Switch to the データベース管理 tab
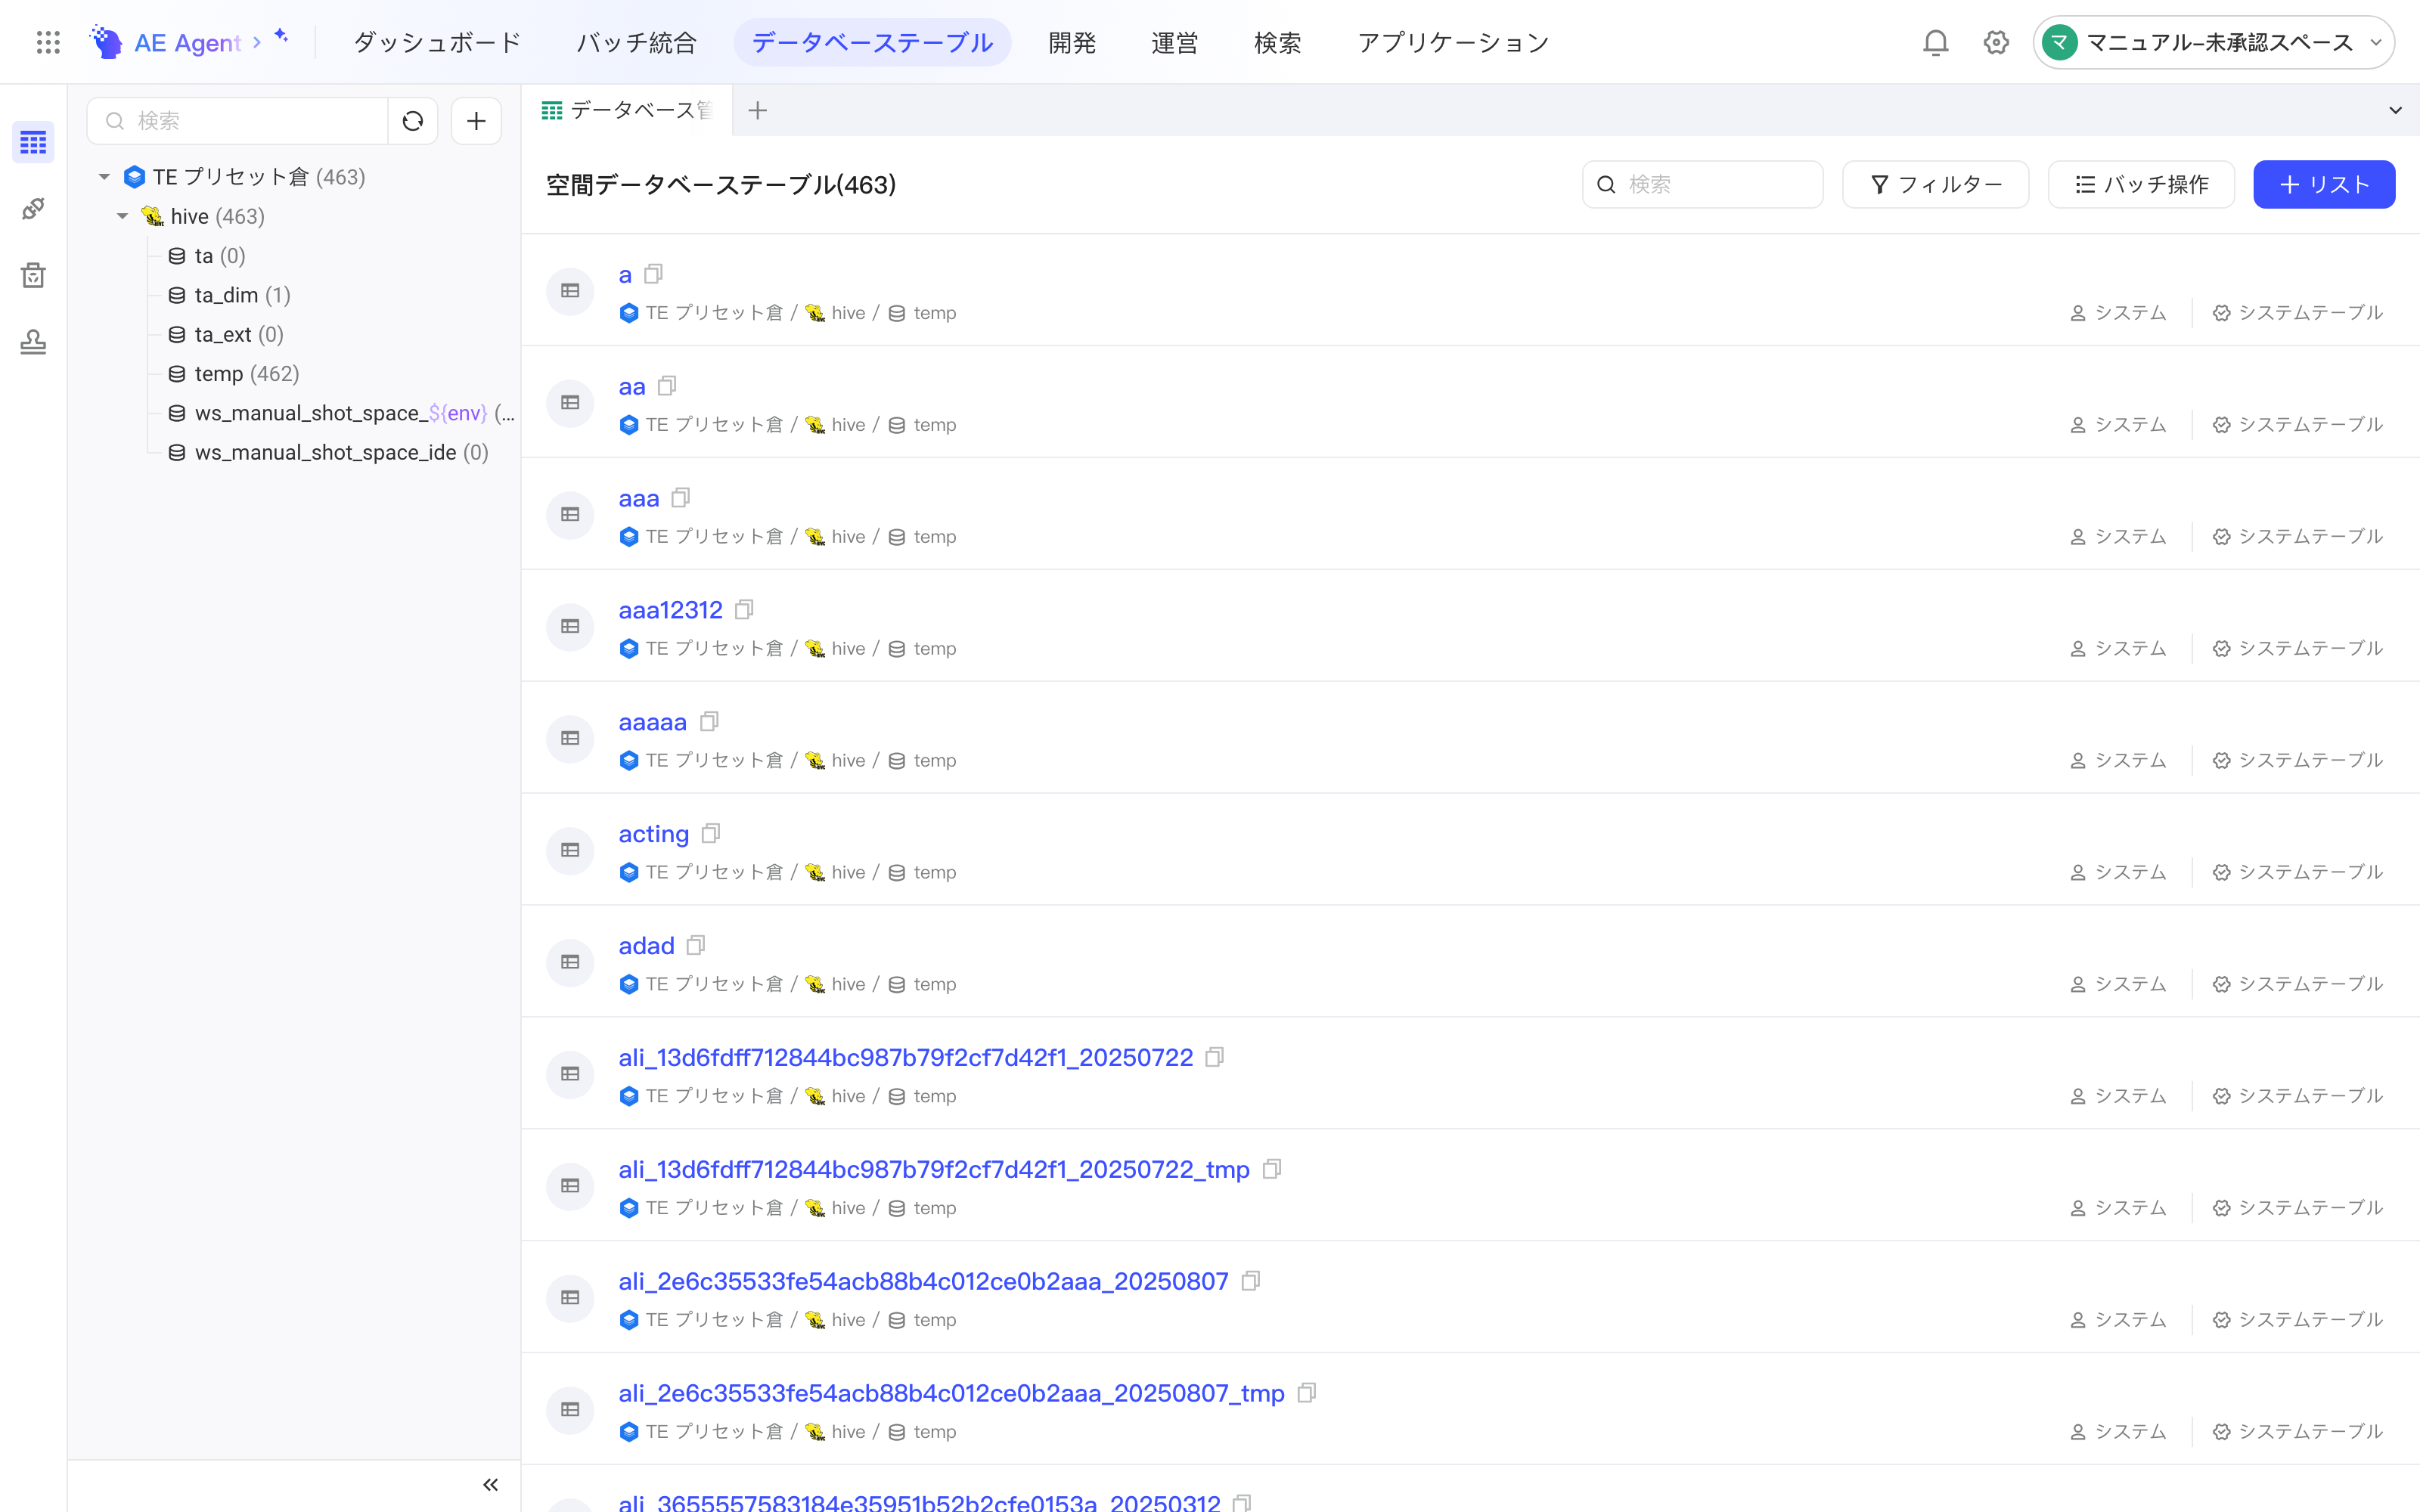This screenshot has width=2420, height=1512. click(x=627, y=110)
